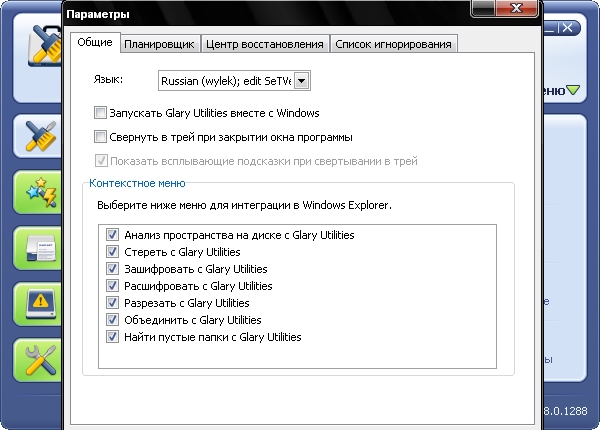Viewport: 600px width, 430px height.
Task: Go to the Список игнорирования tab
Action: tap(393, 44)
